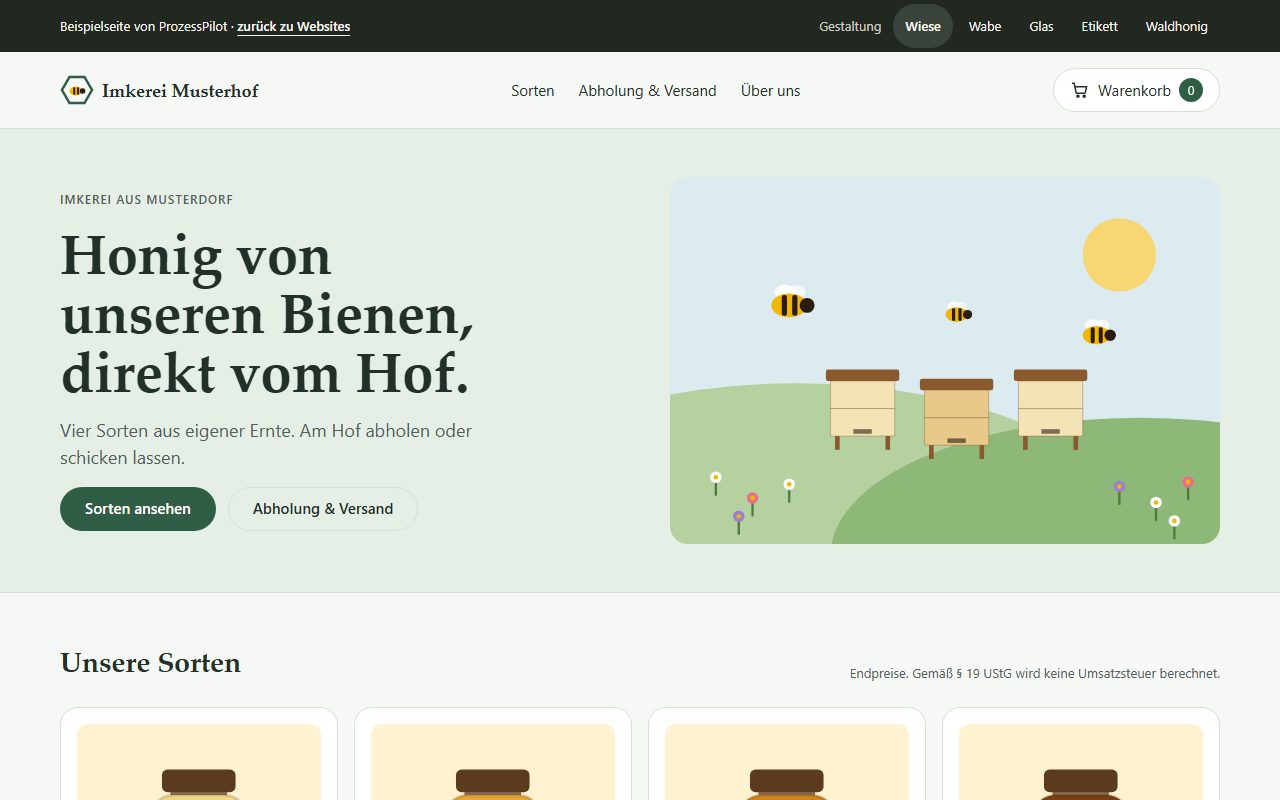
Task: Open the Sorten navigation item
Action: tap(533, 90)
